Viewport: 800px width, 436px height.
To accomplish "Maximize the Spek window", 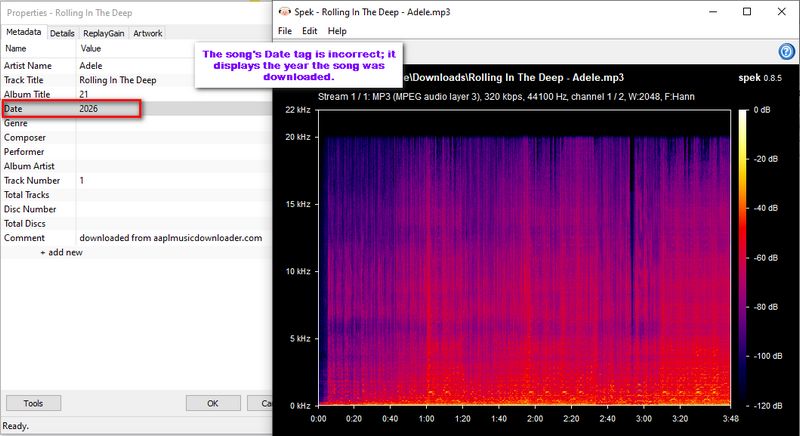I will pyautogui.click(x=747, y=12).
